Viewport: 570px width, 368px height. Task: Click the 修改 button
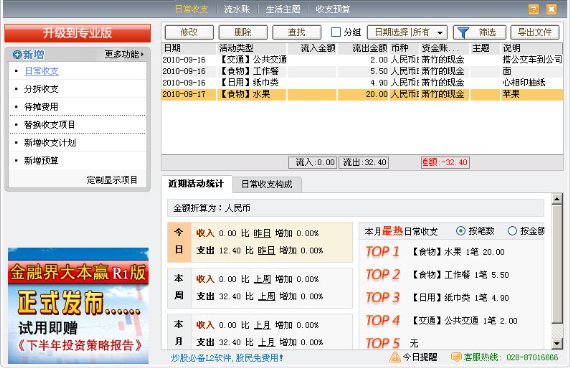(x=189, y=32)
